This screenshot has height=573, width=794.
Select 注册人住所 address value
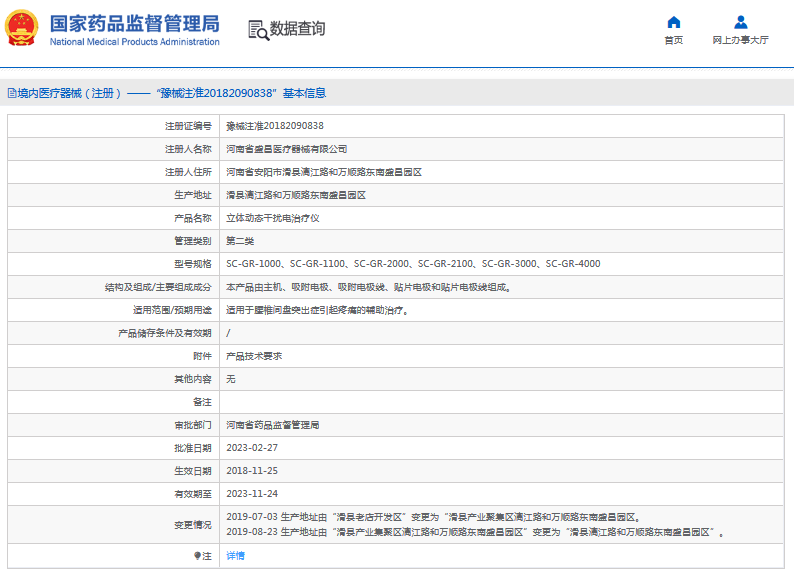tap(324, 172)
